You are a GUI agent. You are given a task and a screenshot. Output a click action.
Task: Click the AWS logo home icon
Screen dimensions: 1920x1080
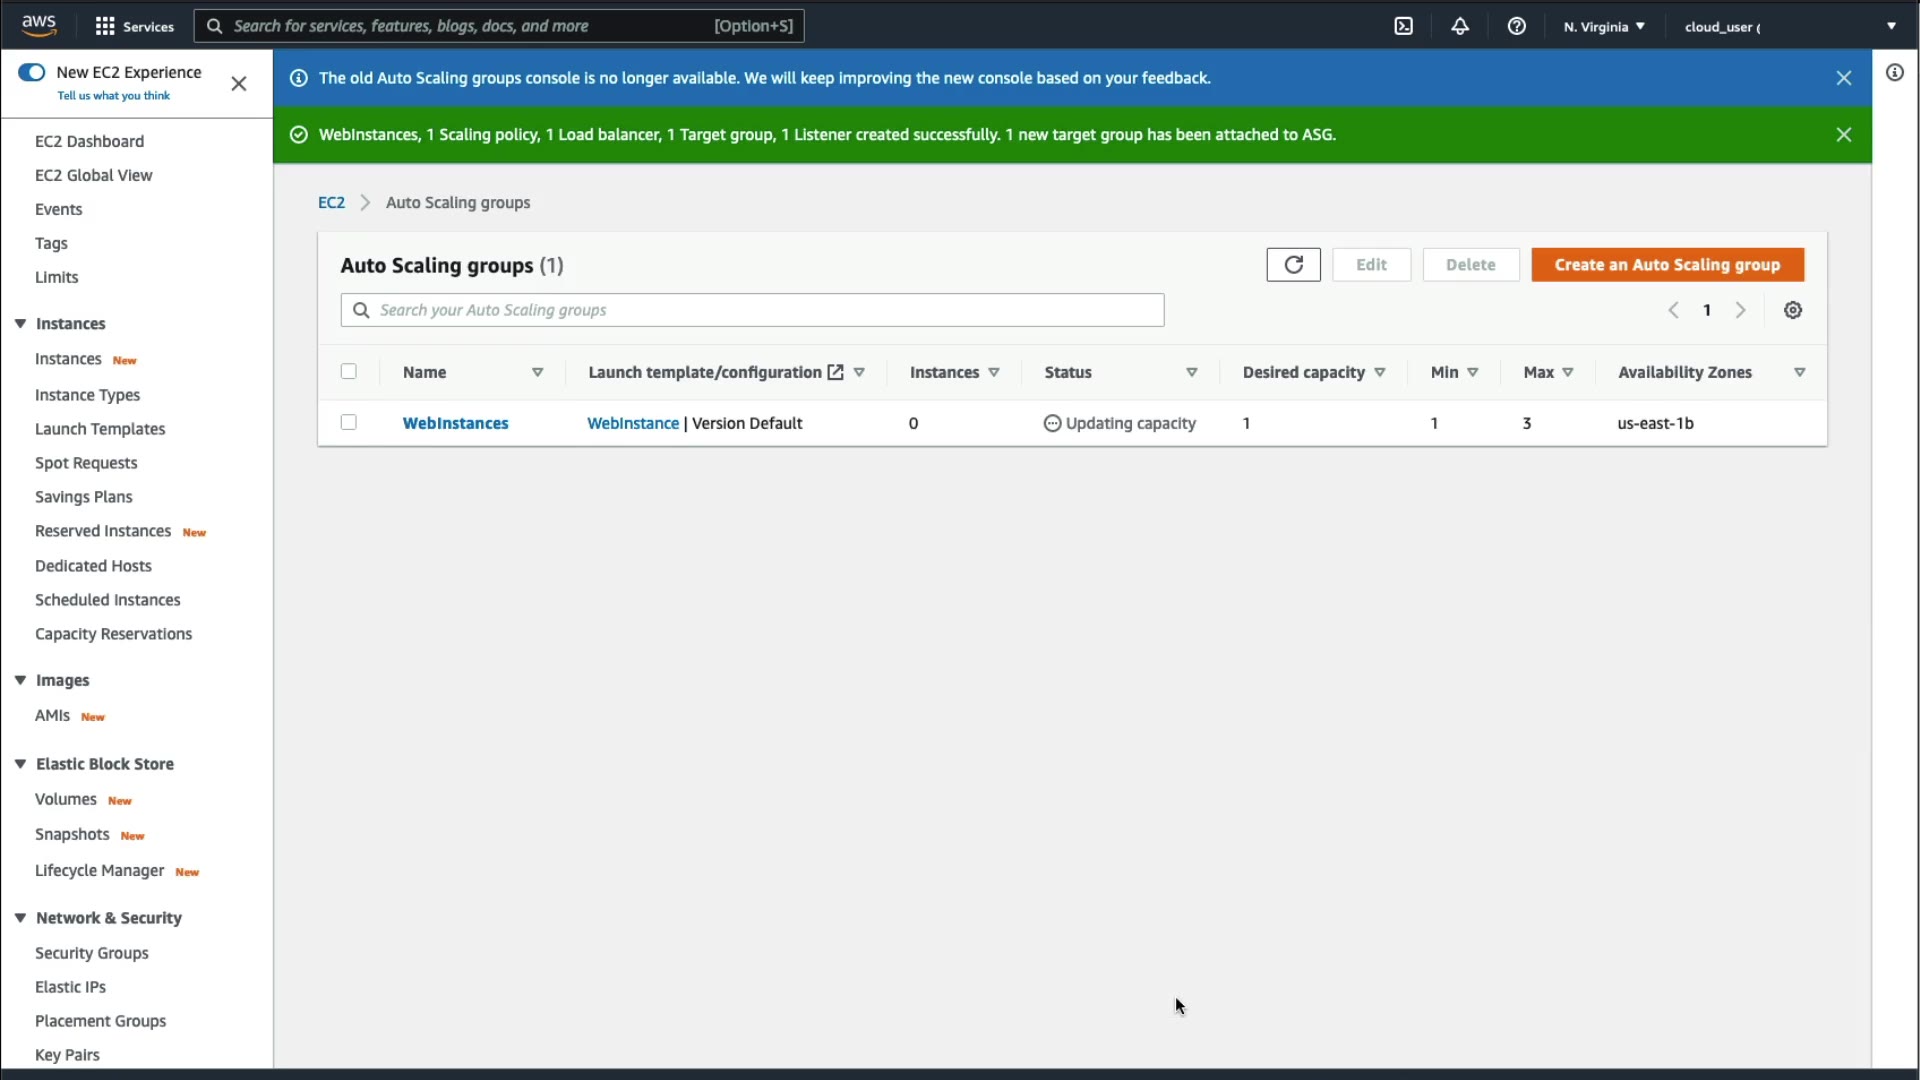point(39,25)
